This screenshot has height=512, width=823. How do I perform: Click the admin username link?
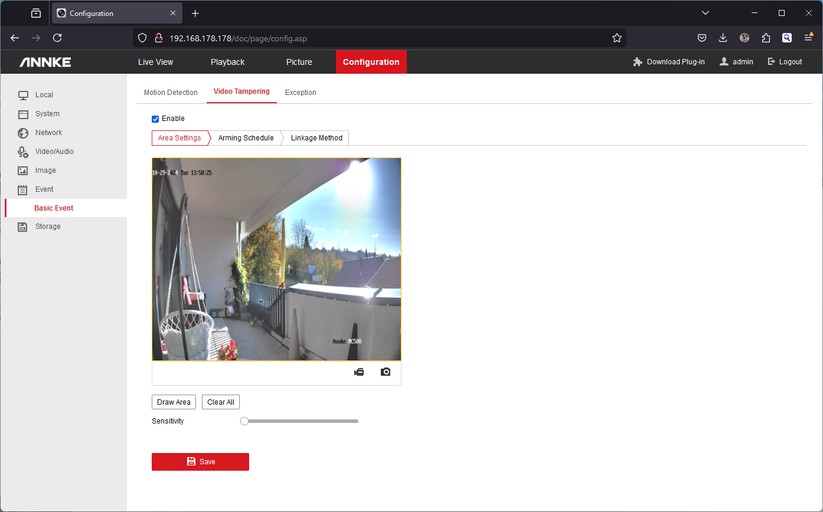743,62
